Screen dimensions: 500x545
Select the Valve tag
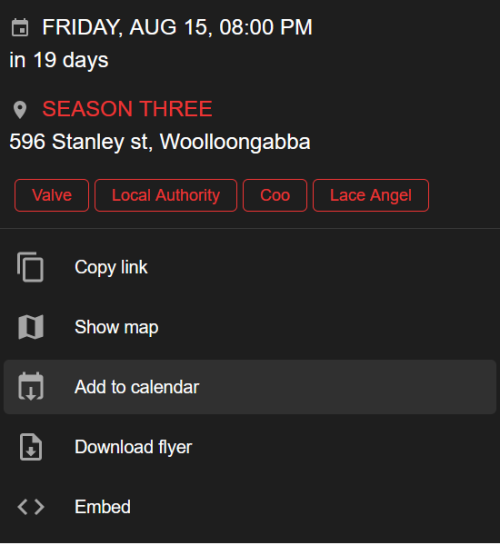(x=52, y=195)
